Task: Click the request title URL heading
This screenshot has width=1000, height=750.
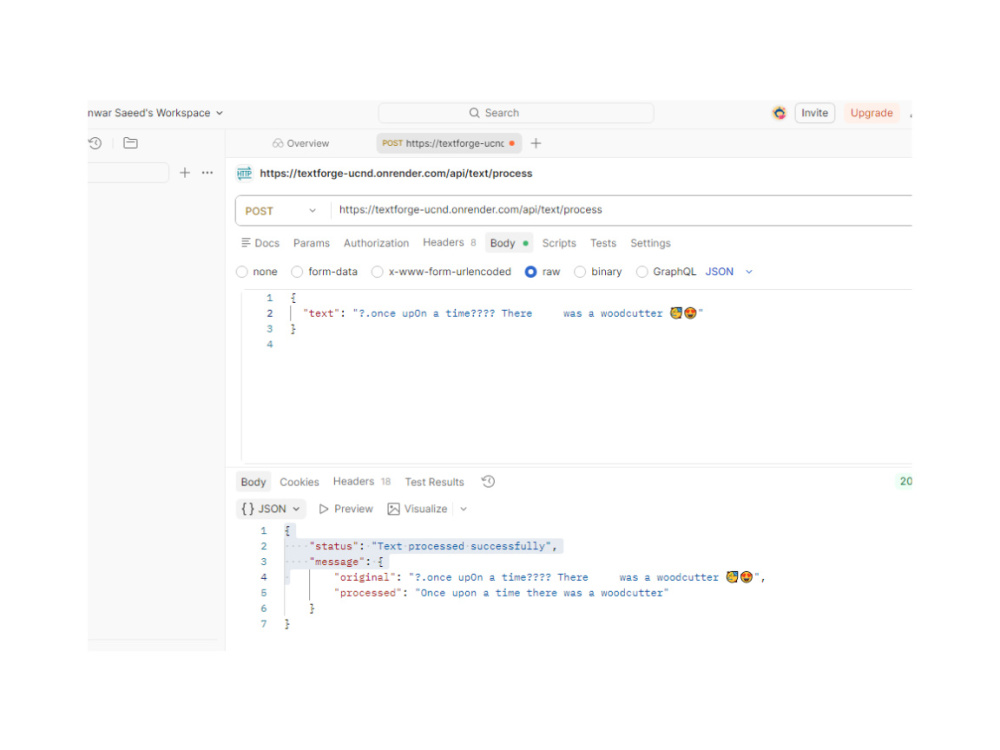Action: point(395,173)
